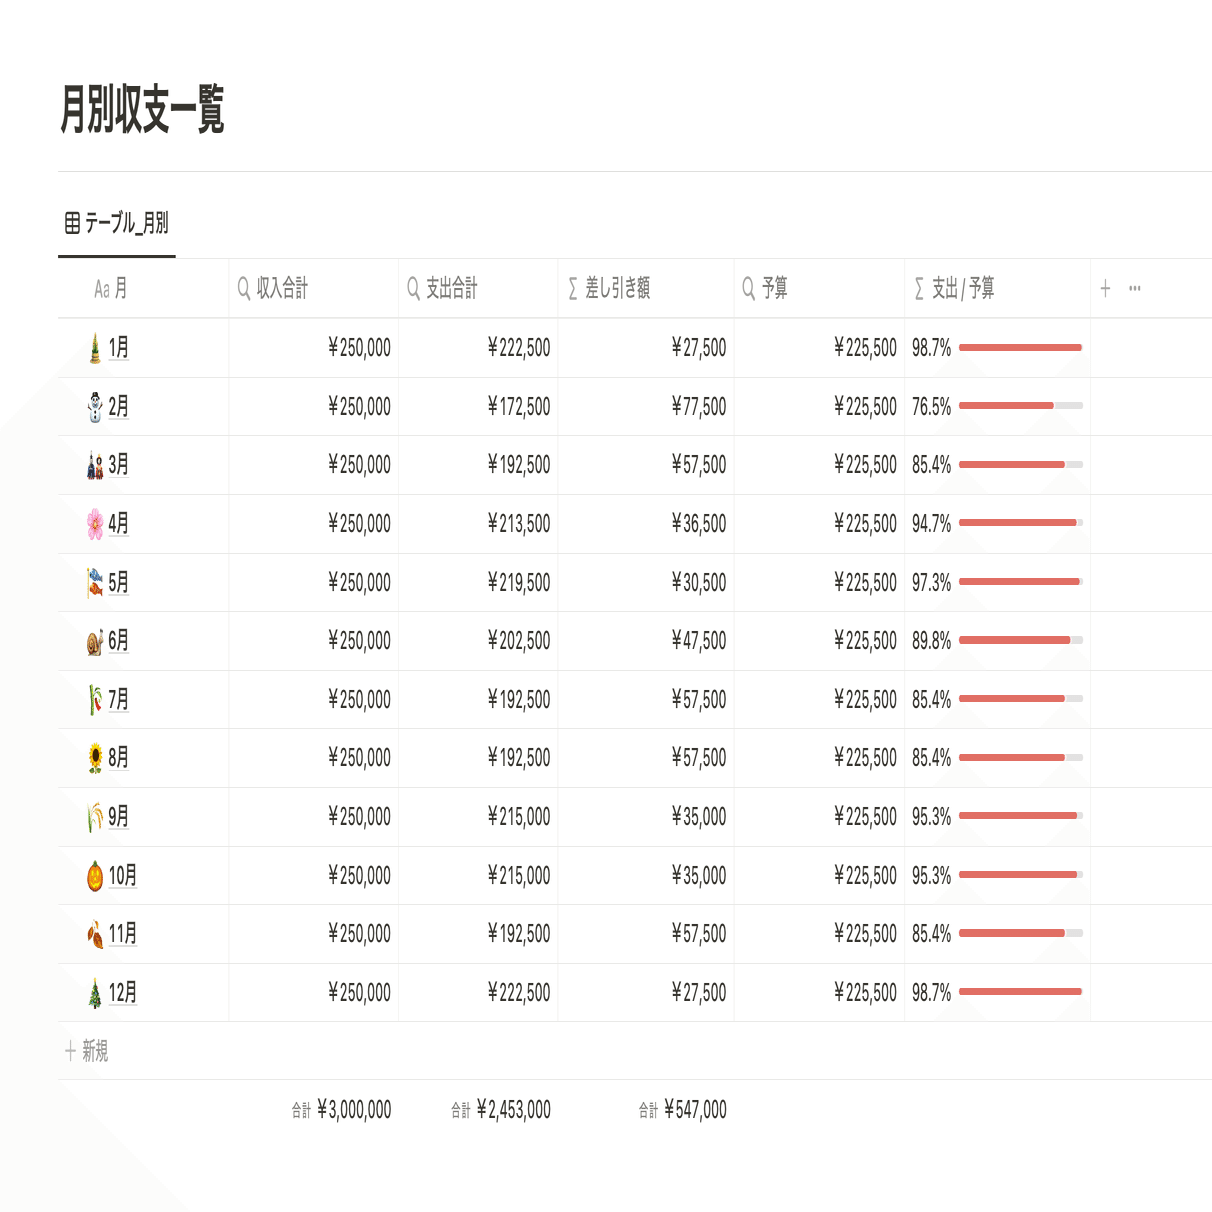Open the 10月 page link
This screenshot has width=1212, height=1212.
(x=122, y=876)
